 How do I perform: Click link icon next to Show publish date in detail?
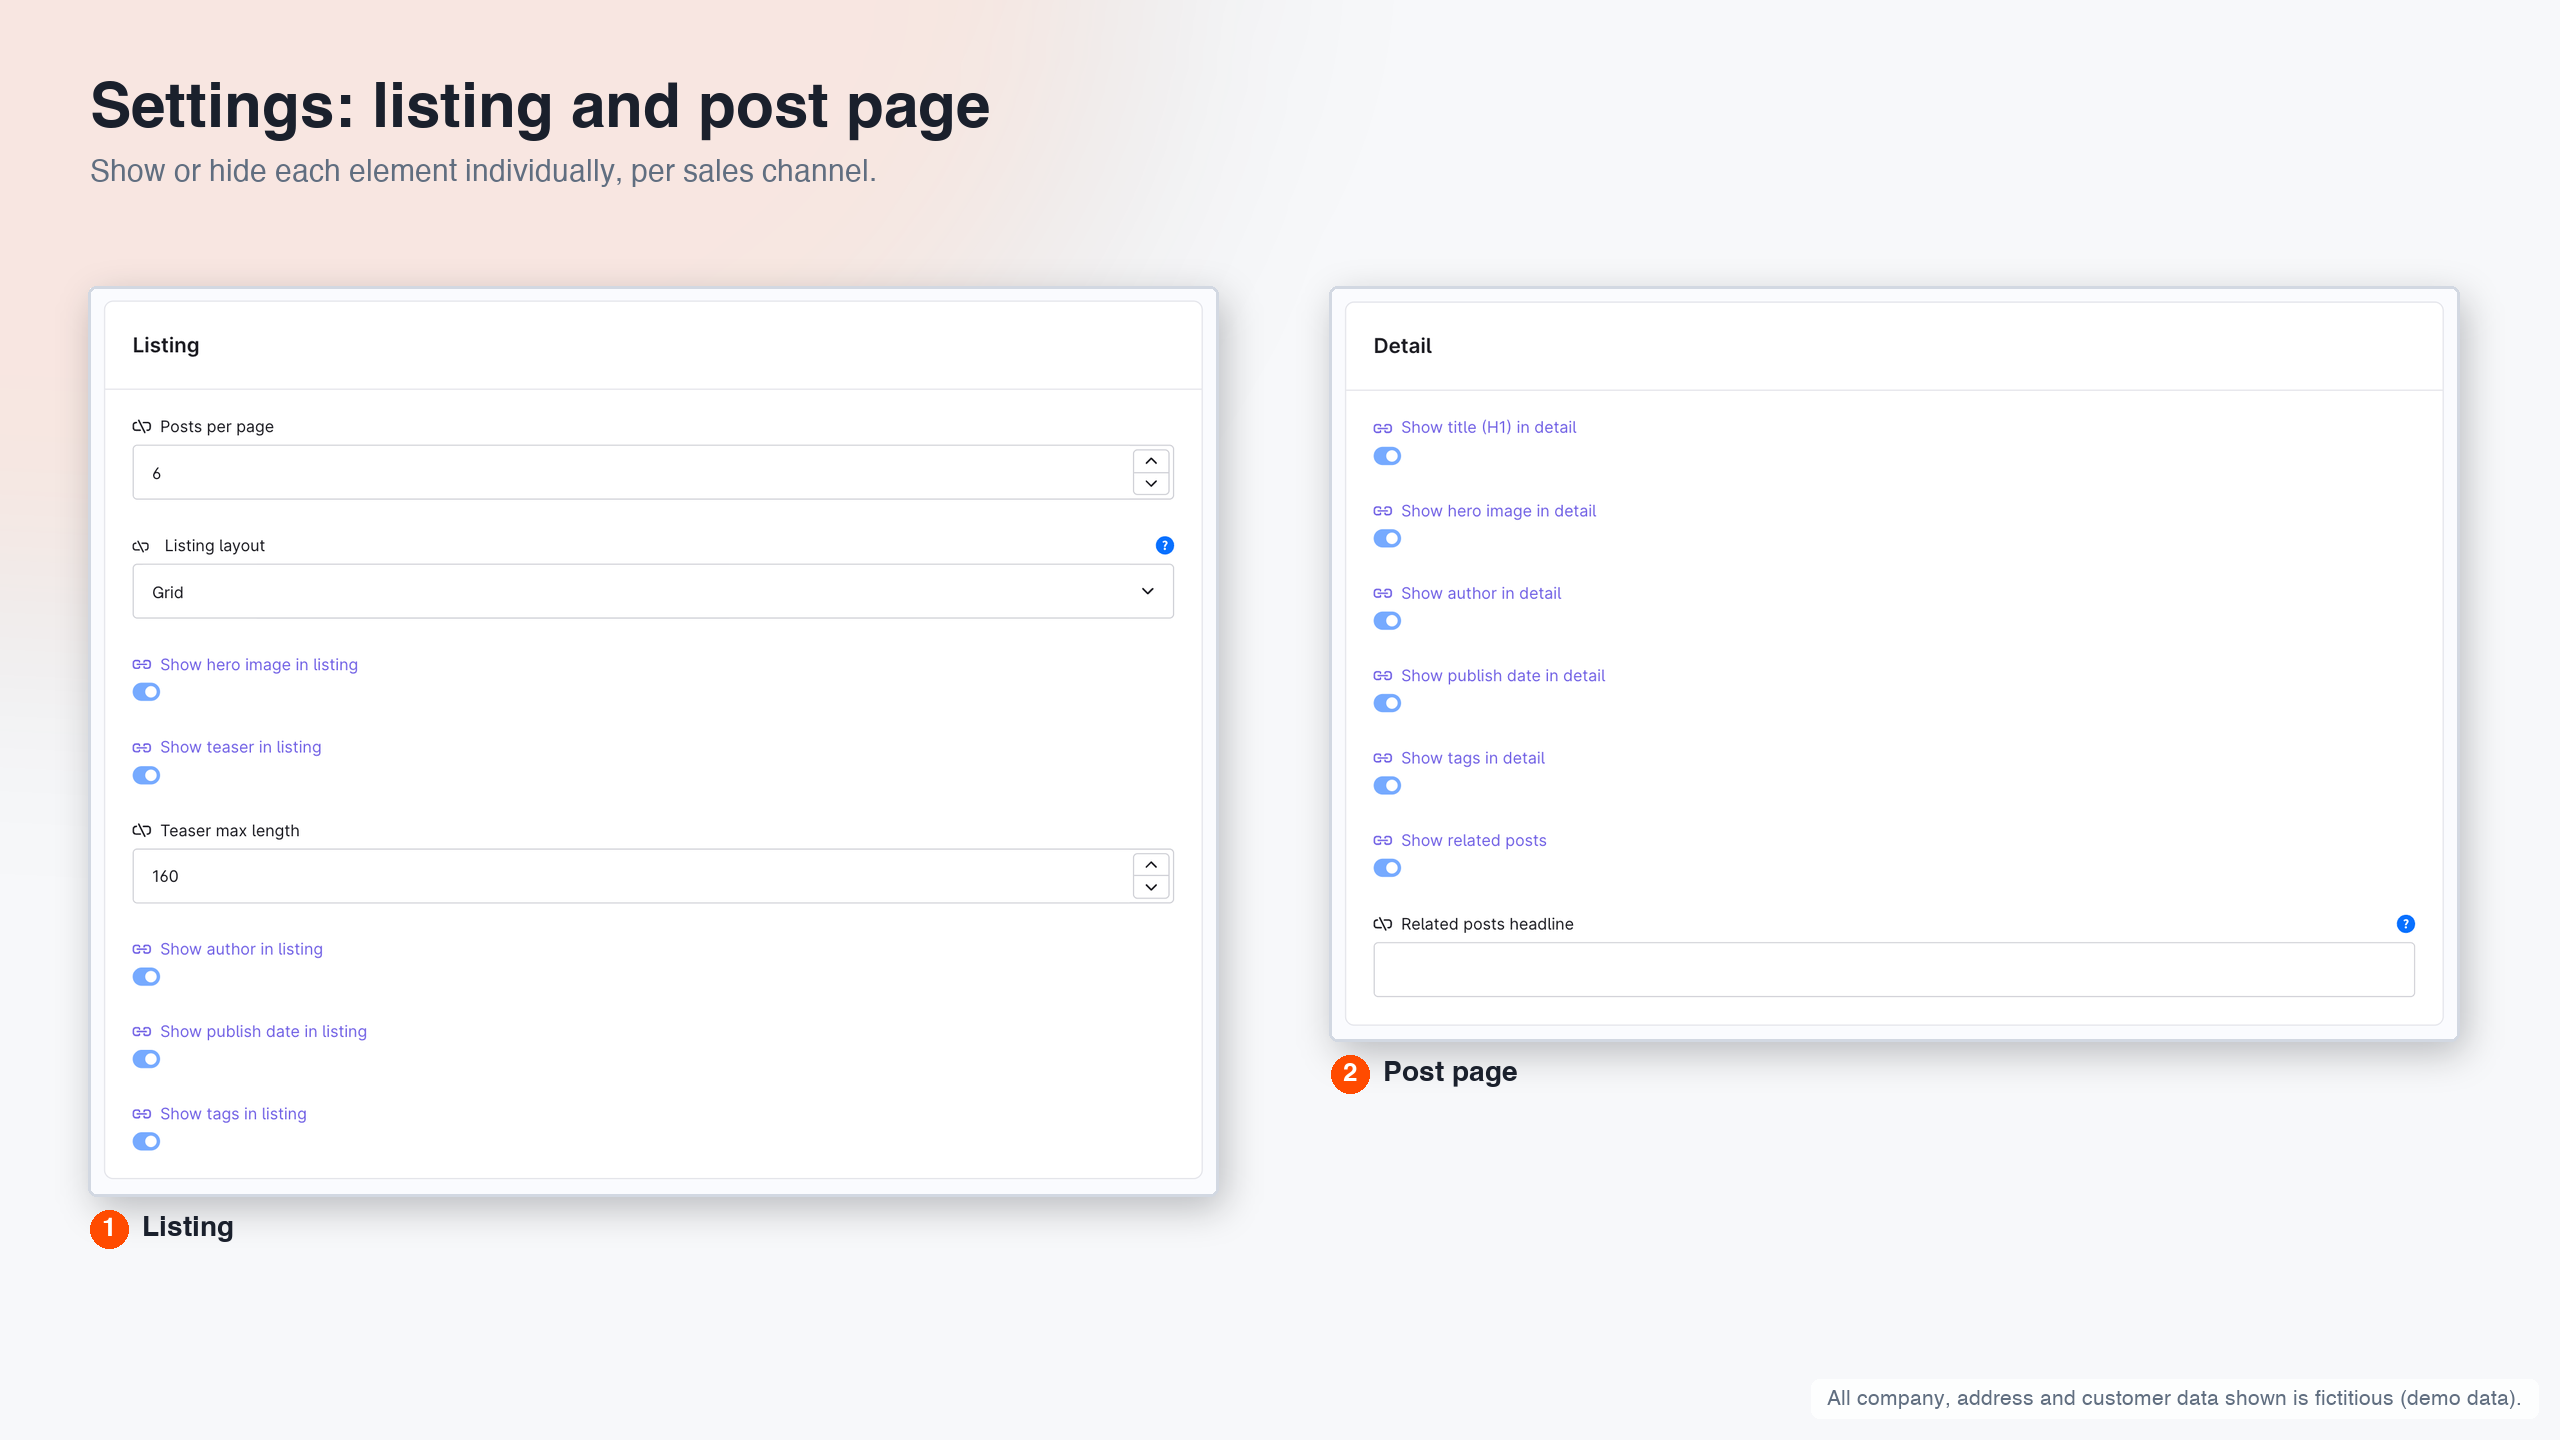click(1383, 676)
